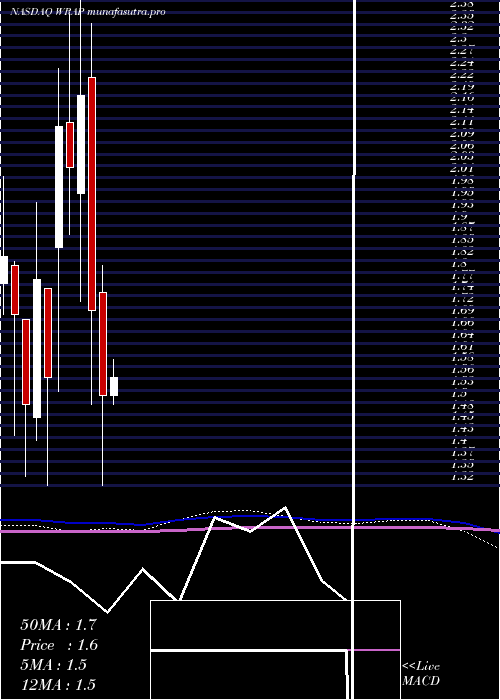Click the 2.24 price axis label
The width and height of the screenshot is (500, 700).
[462, 63]
